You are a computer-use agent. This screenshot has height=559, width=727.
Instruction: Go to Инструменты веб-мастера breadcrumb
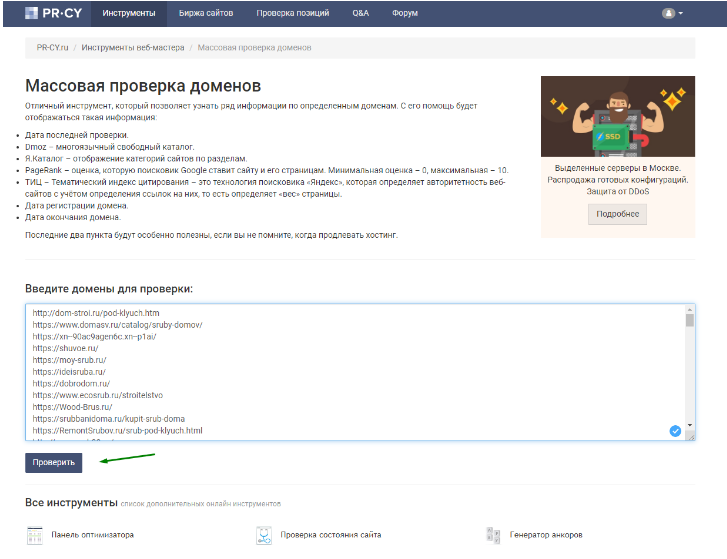tap(133, 47)
